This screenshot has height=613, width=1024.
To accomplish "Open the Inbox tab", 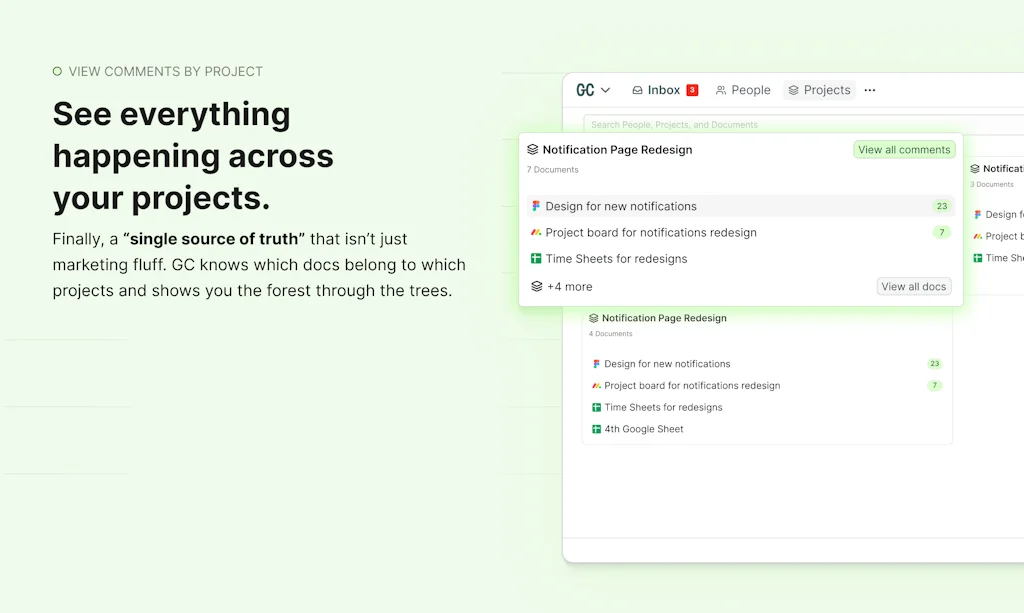I will click(x=663, y=90).
